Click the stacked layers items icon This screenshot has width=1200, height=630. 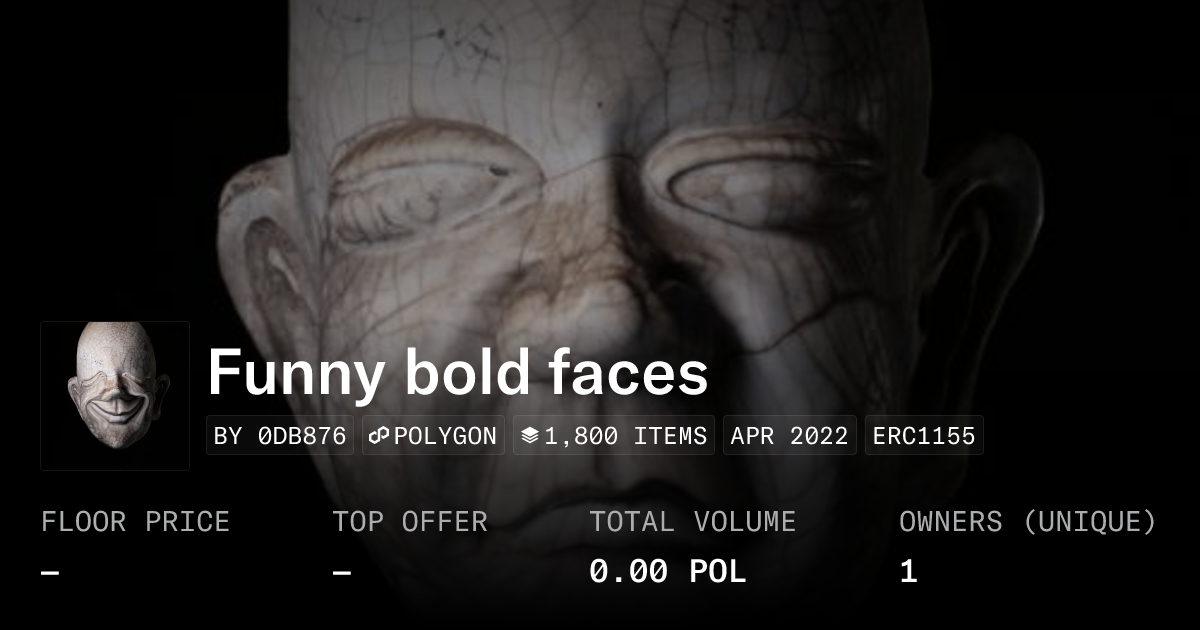tap(530, 436)
